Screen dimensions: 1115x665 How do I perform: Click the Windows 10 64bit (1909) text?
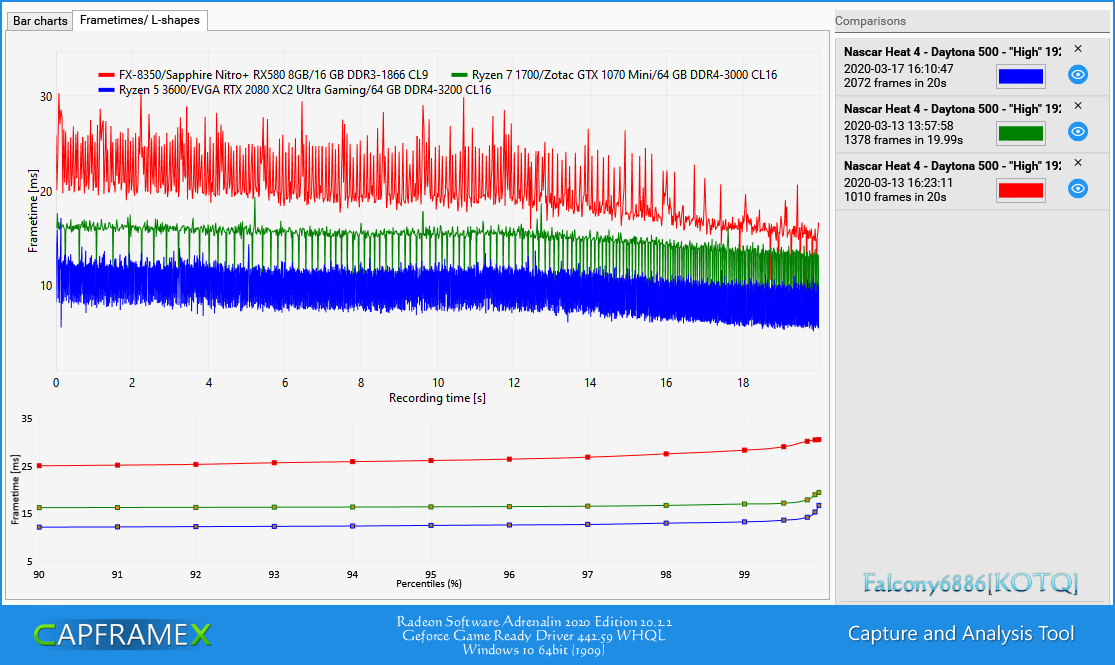pos(533,650)
